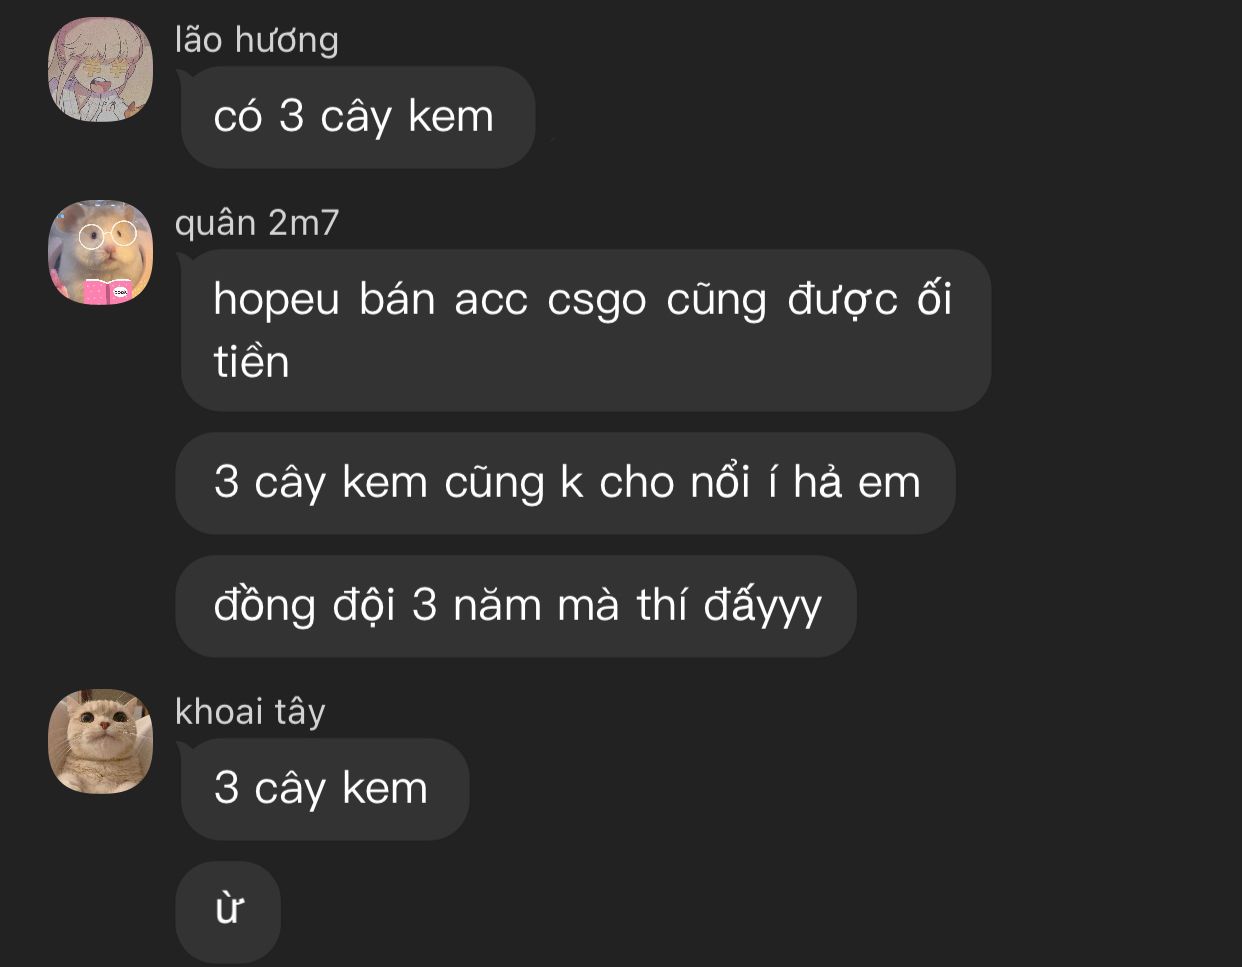Click the message about selling acc csgo
The width and height of the screenshot is (1242, 967).
586,330
